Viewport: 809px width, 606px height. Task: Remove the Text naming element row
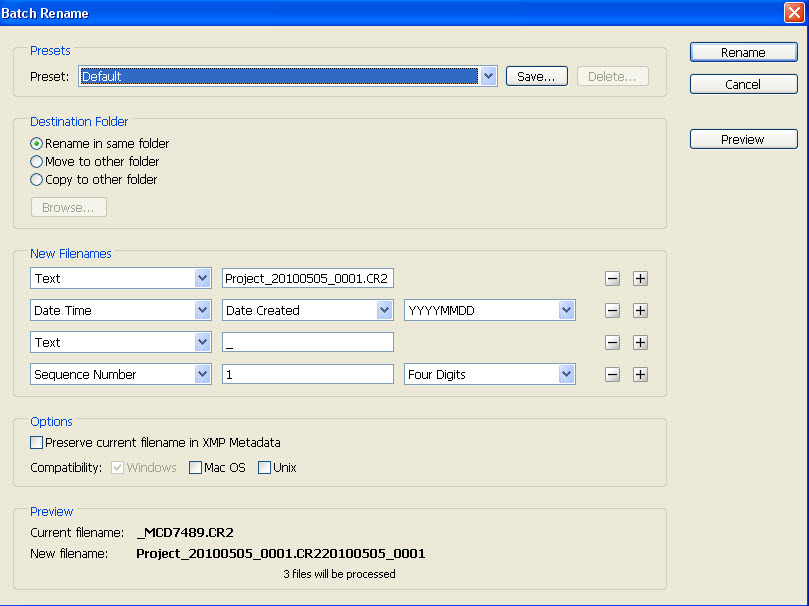(612, 278)
